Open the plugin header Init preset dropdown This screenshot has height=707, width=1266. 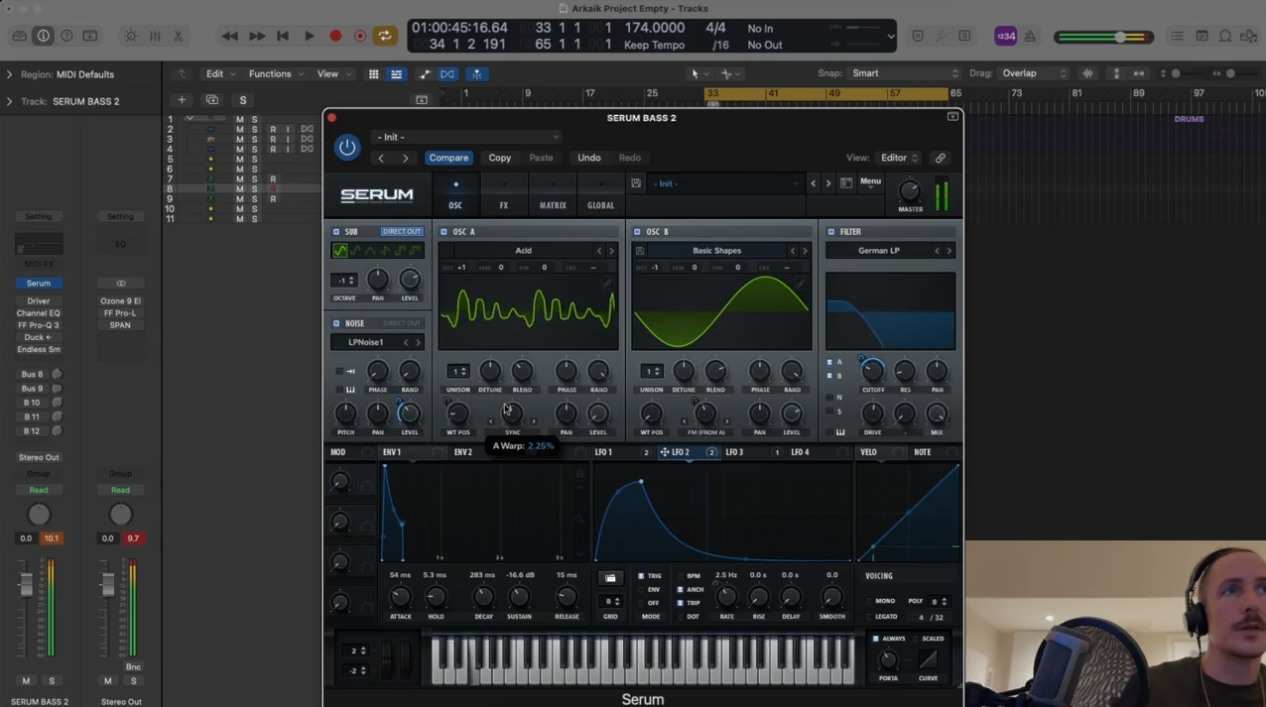pyautogui.click(x=466, y=137)
